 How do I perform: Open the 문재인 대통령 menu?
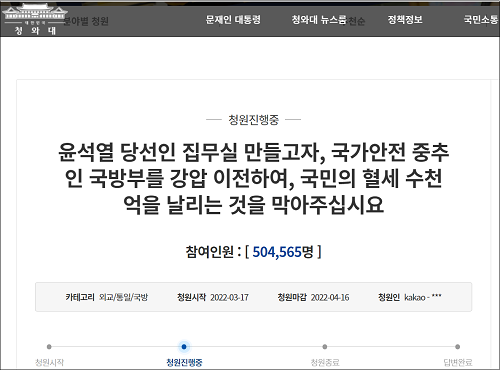click(x=233, y=20)
